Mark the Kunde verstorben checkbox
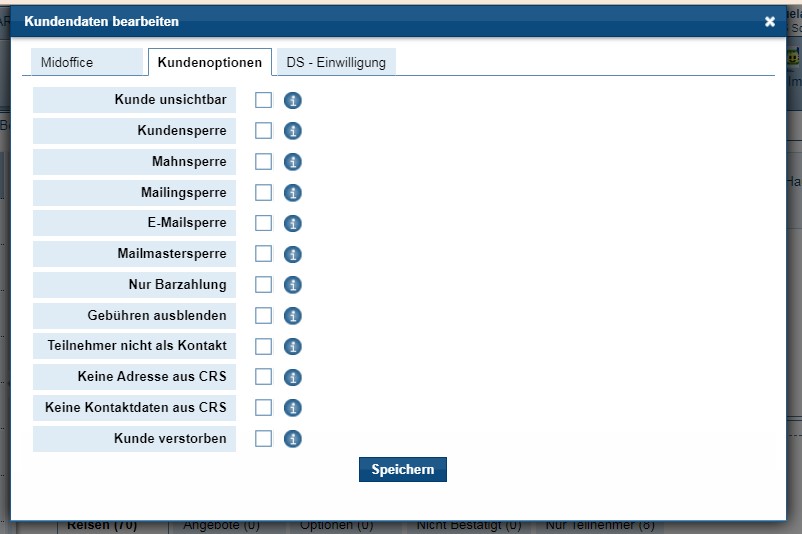Viewport: 802px width, 534px height. tap(263, 439)
